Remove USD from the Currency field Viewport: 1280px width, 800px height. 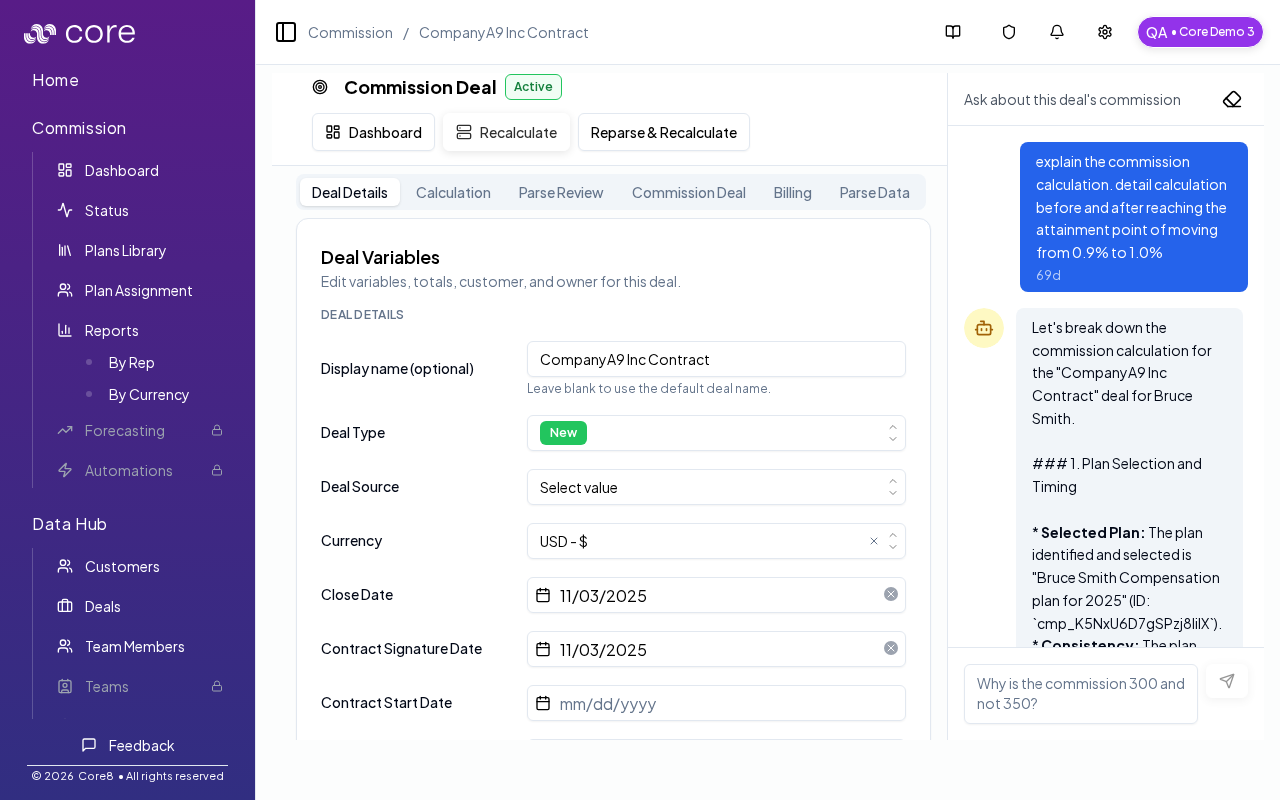coord(874,541)
